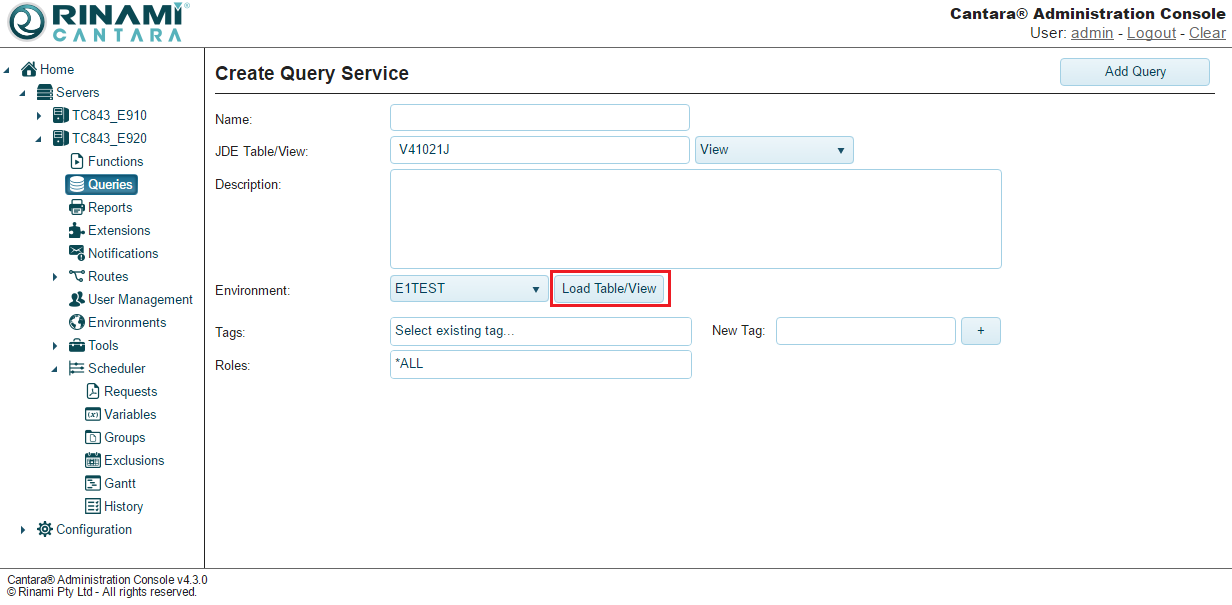Open the E1TEST environment dropdown
This screenshot has width=1232, height=605.
pyautogui.click(x=468, y=289)
